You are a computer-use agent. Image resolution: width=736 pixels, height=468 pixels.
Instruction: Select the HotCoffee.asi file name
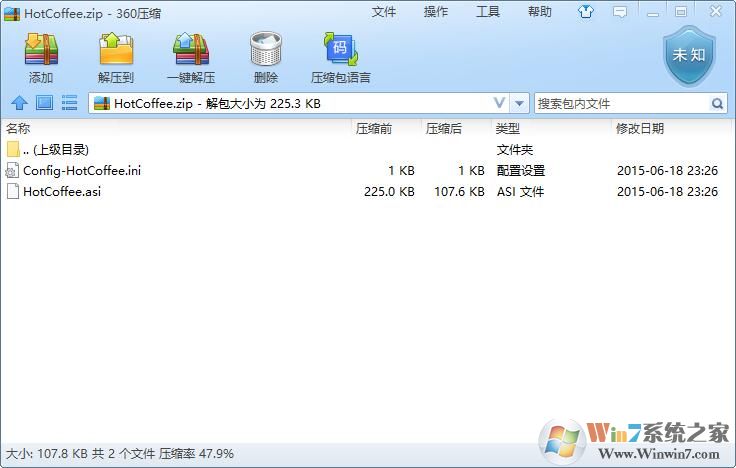62,192
